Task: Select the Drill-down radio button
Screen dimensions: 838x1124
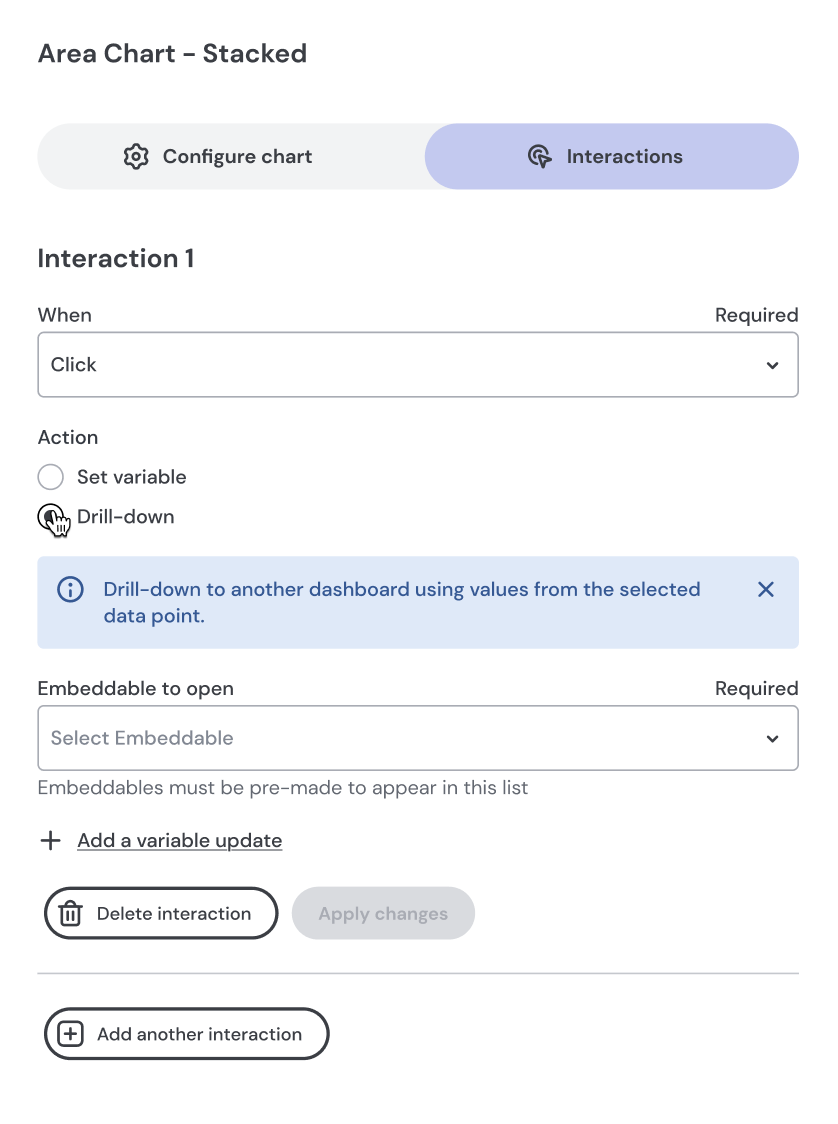Action: click(x=50, y=517)
